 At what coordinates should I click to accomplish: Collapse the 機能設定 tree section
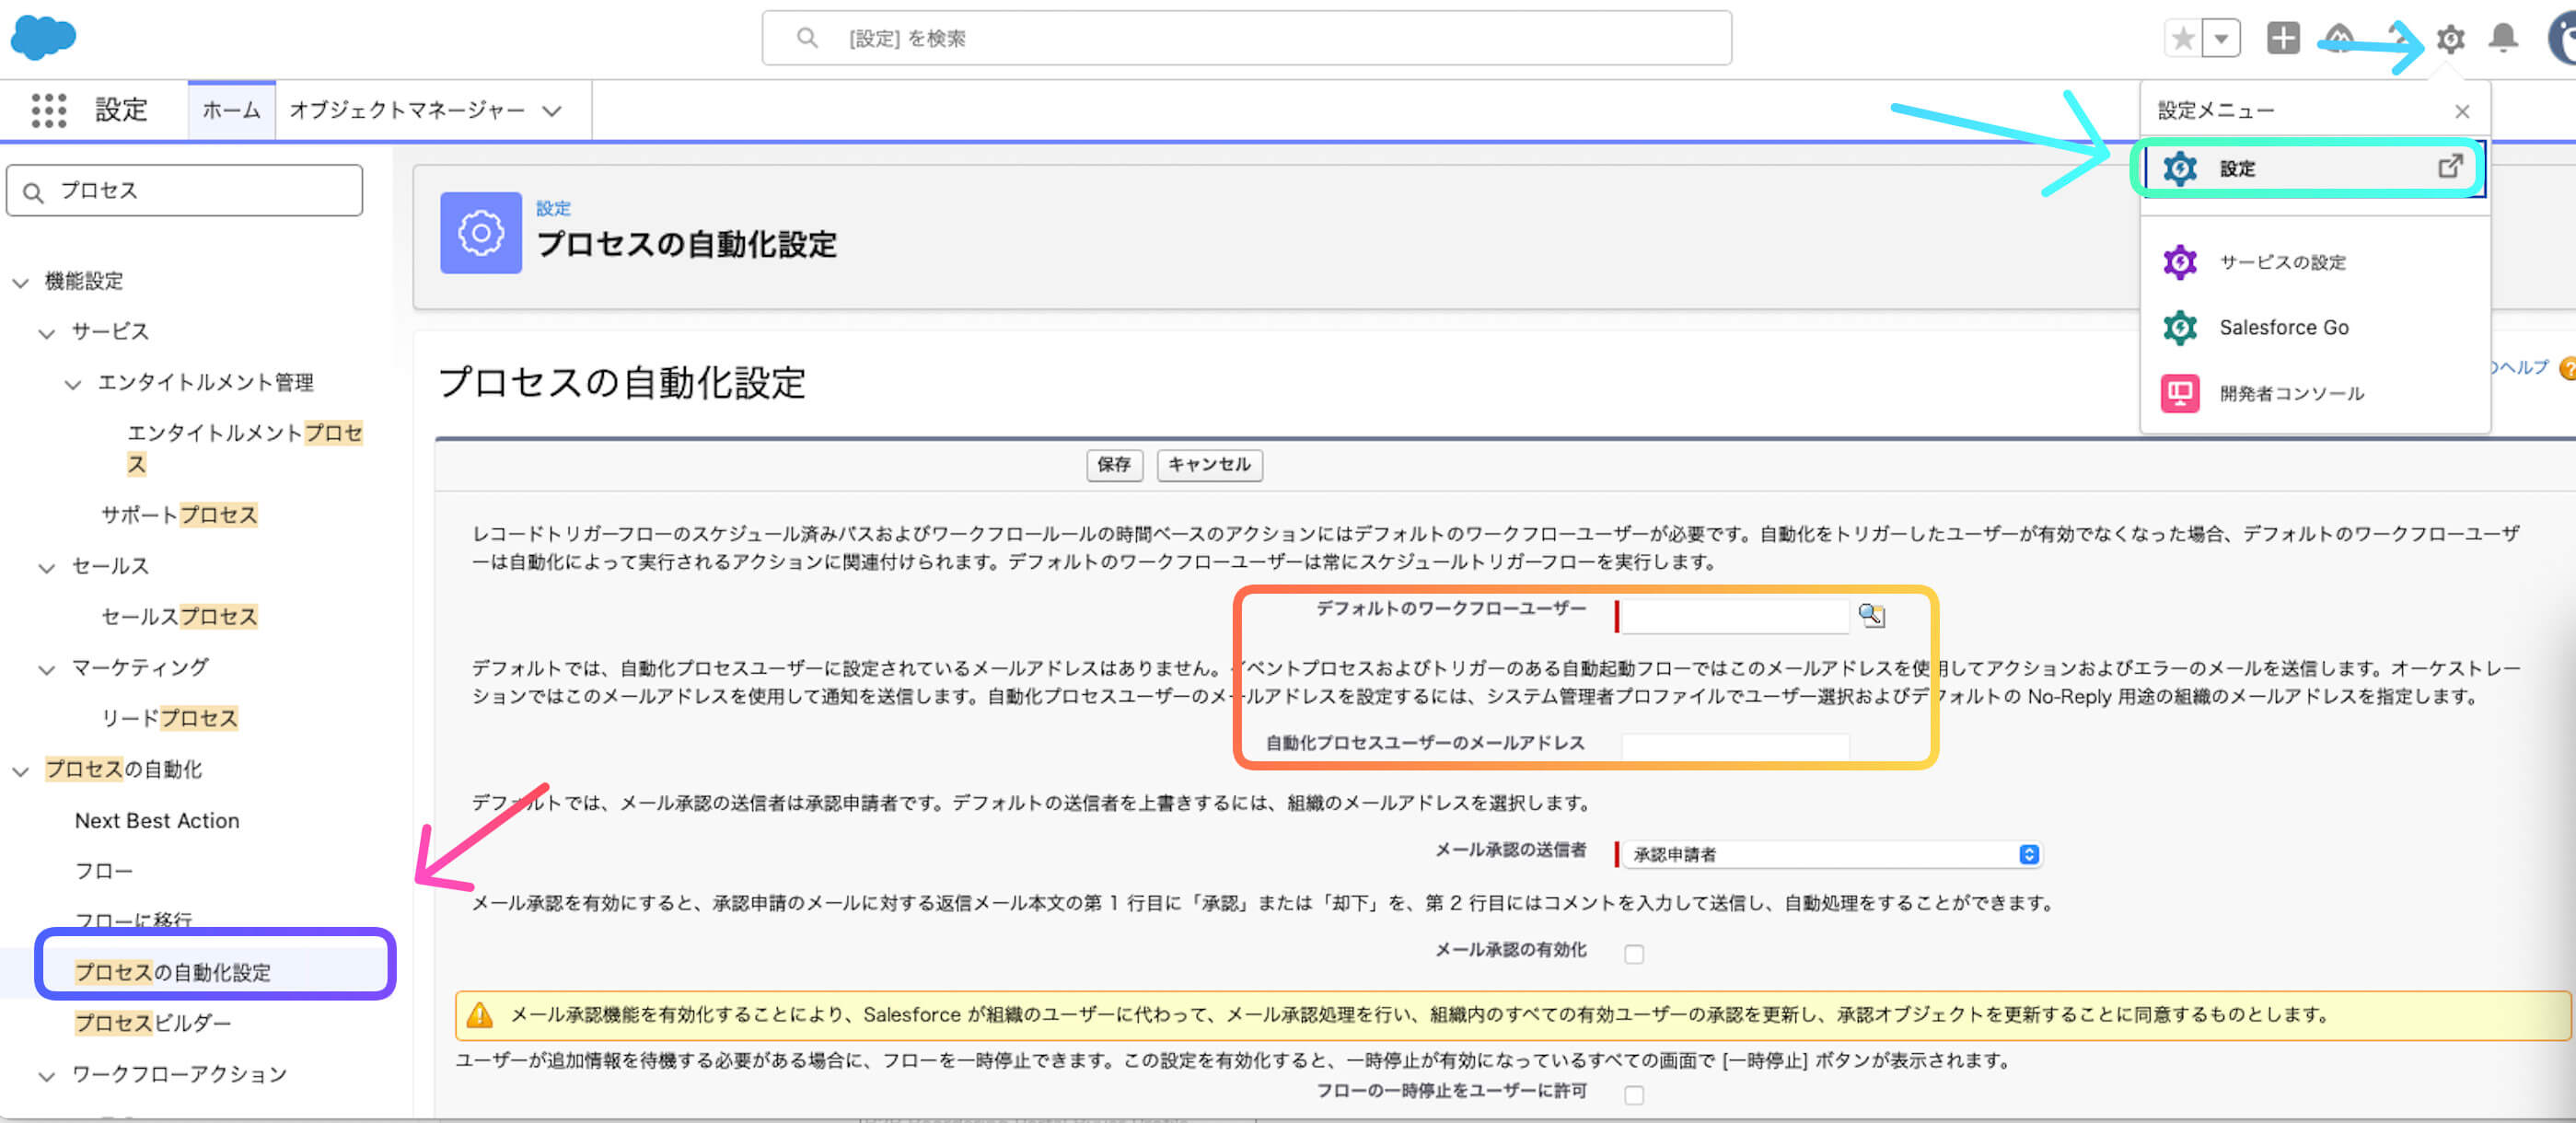point(20,283)
